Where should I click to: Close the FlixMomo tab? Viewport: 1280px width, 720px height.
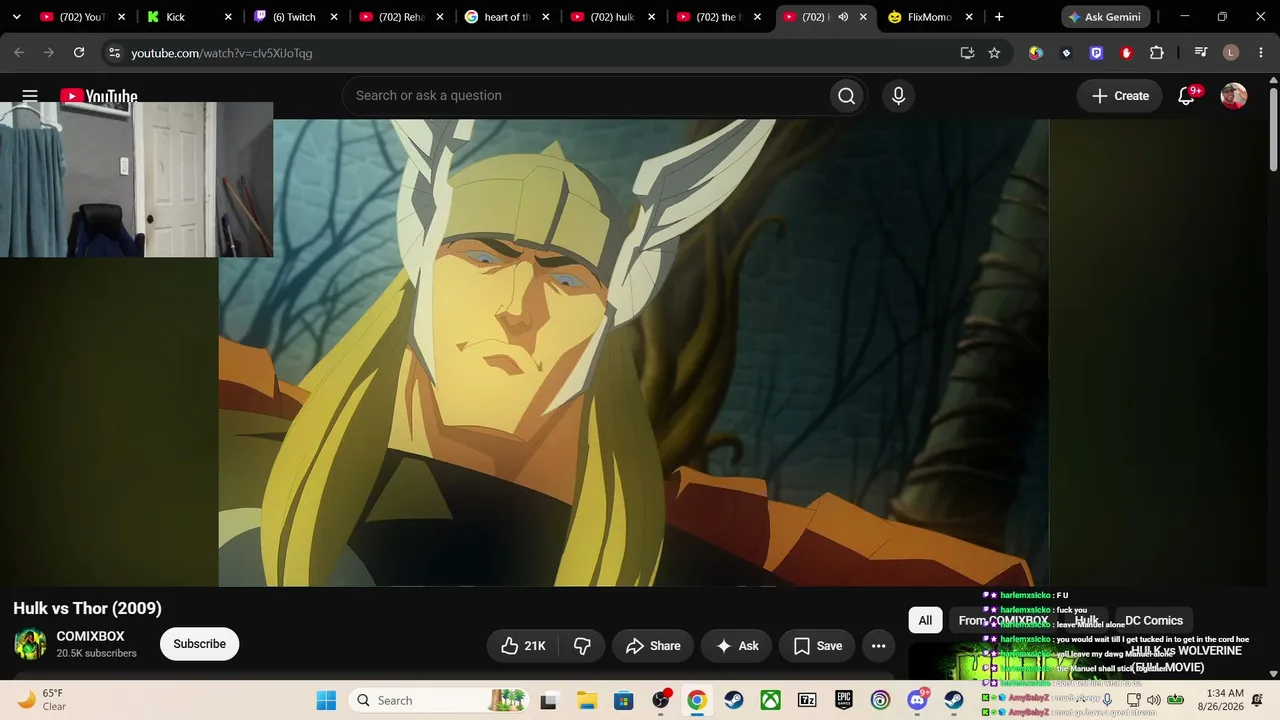tap(969, 17)
